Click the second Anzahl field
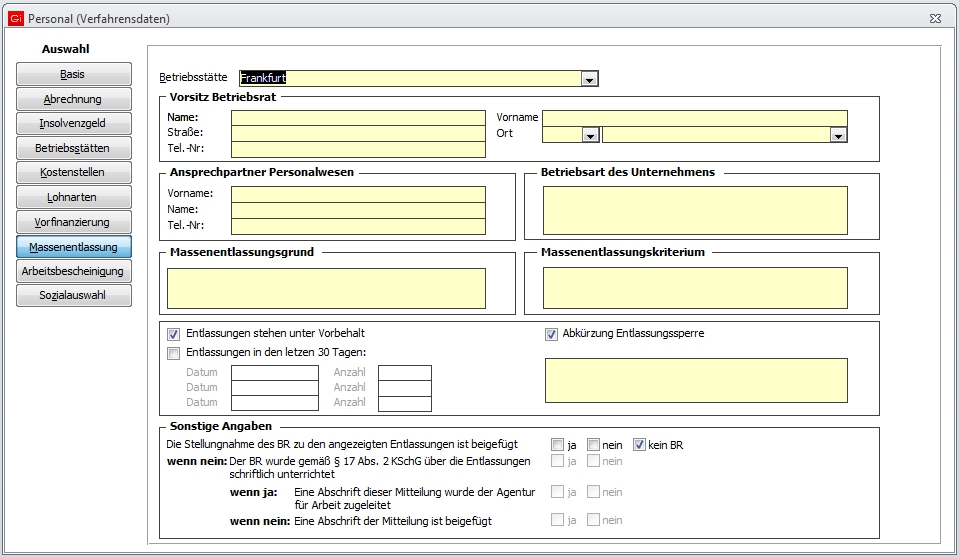 coord(405,388)
